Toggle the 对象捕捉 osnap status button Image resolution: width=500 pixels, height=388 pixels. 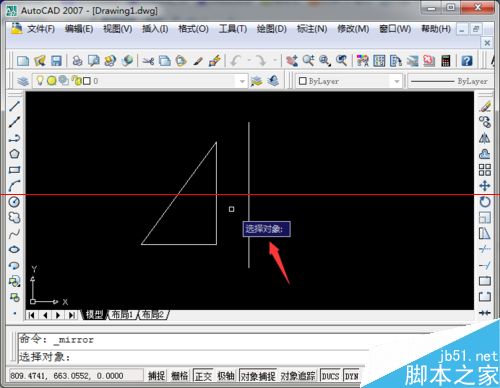coord(258,376)
